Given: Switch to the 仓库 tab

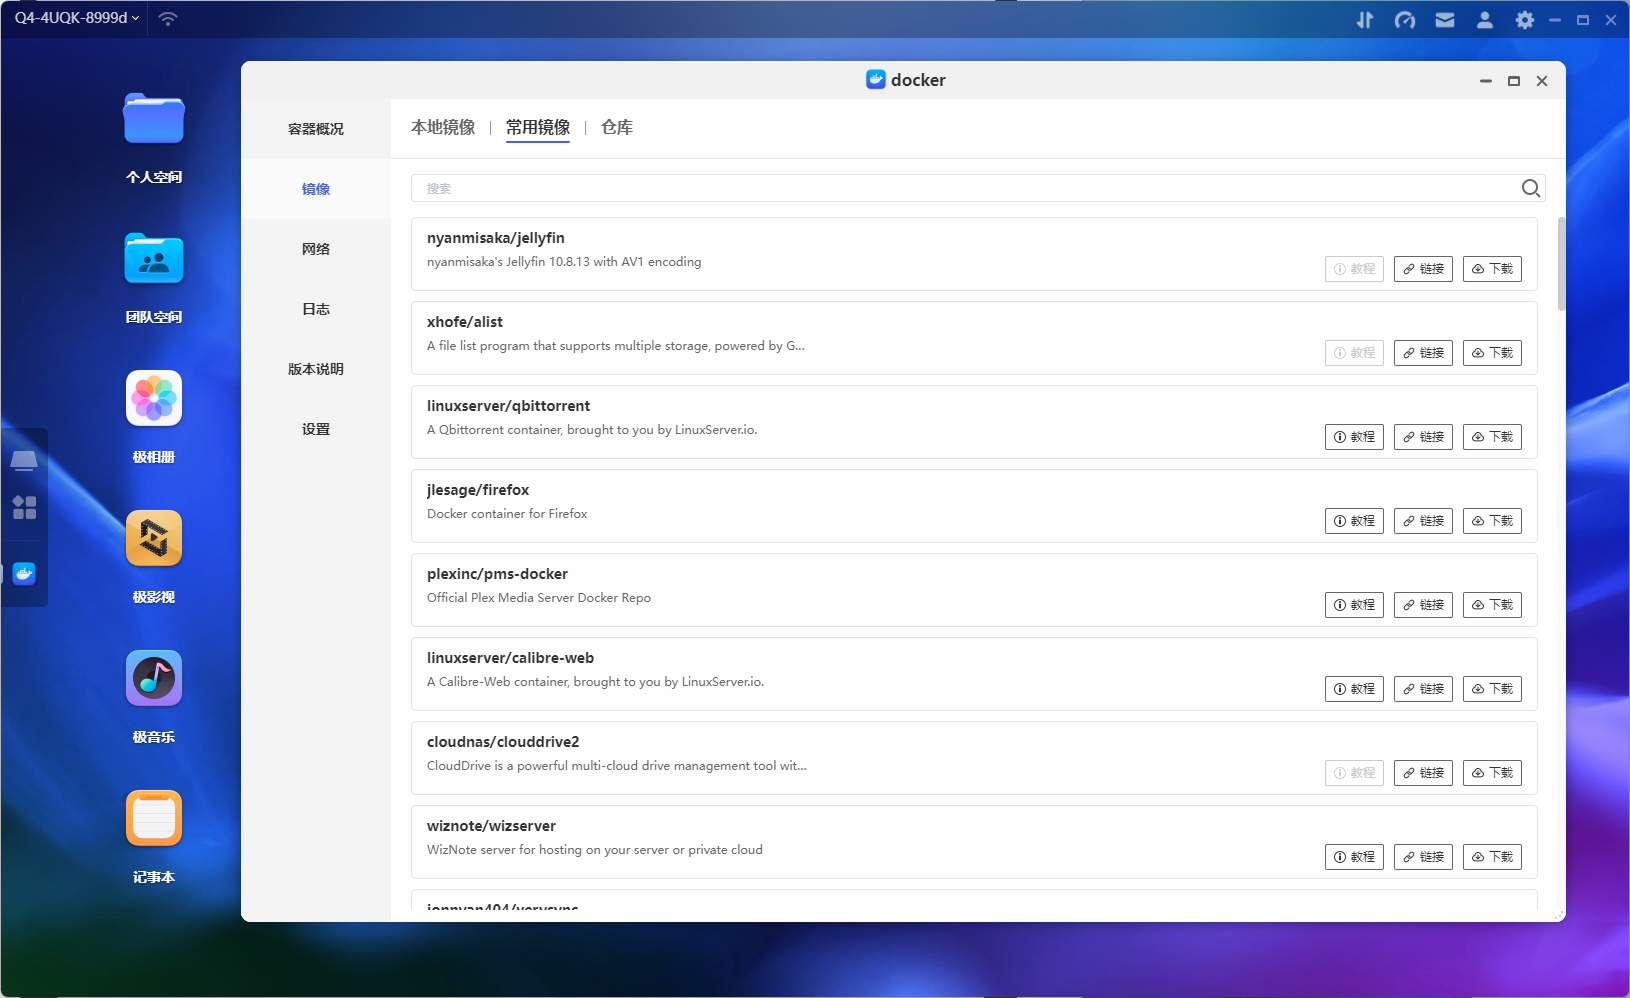Looking at the screenshot, I should point(617,127).
